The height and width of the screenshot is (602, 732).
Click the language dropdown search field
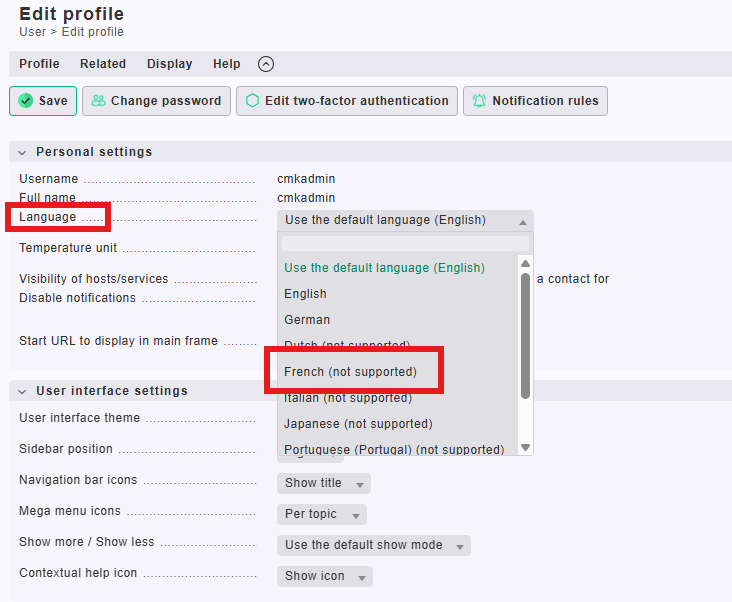click(x=405, y=243)
